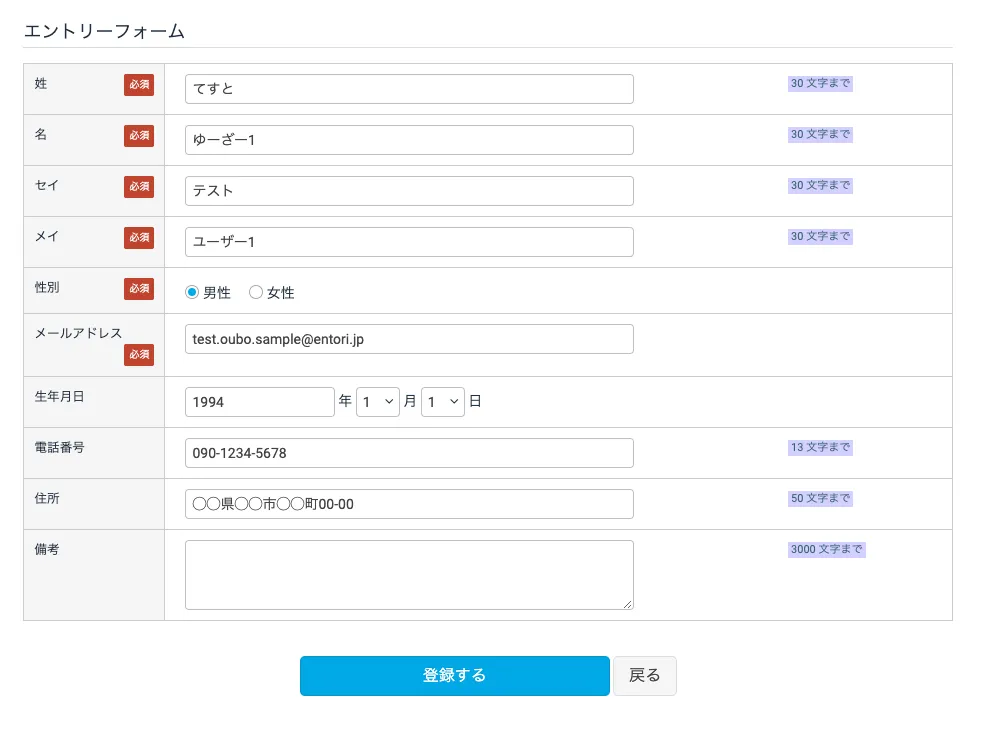Open the birth month (月) dropdown
This screenshot has width=983, height=732.
pyautogui.click(x=378, y=402)
